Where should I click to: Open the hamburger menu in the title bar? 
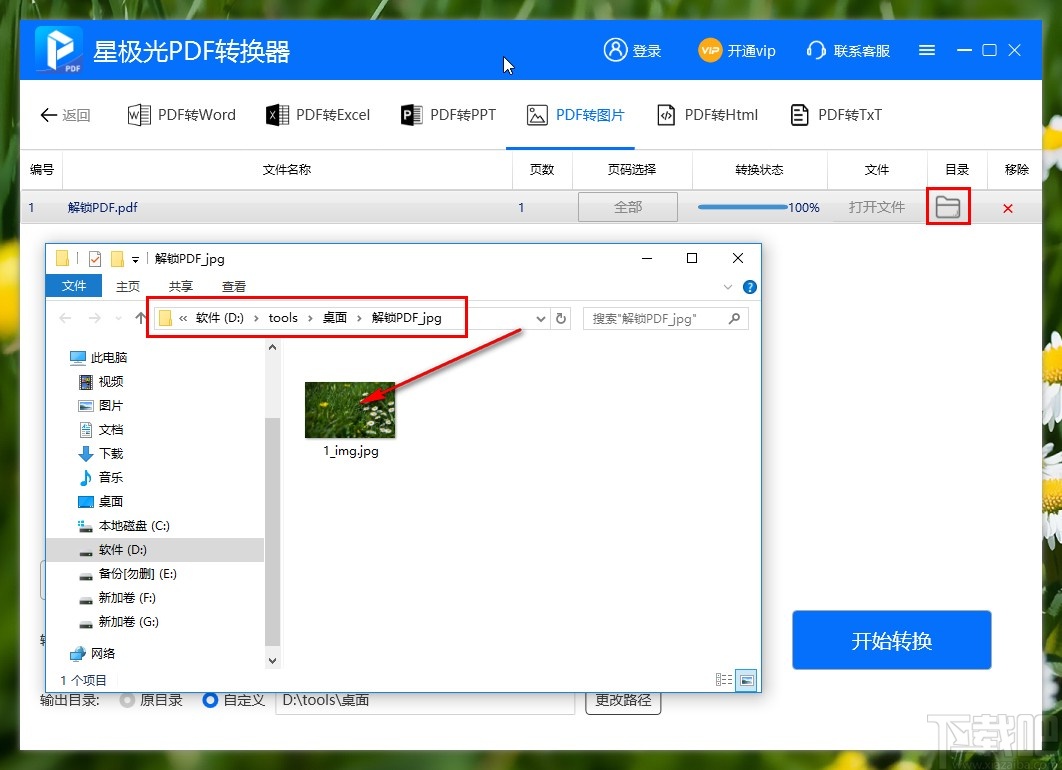tap(926, 49)
